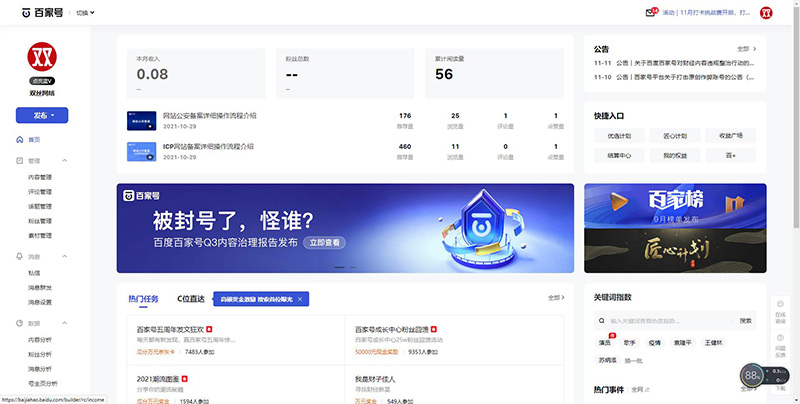Image resolution: width=800 pixels, height=404 pixels.
Task: Switch to the 热门任务 tab
Action: coord(143,299)
